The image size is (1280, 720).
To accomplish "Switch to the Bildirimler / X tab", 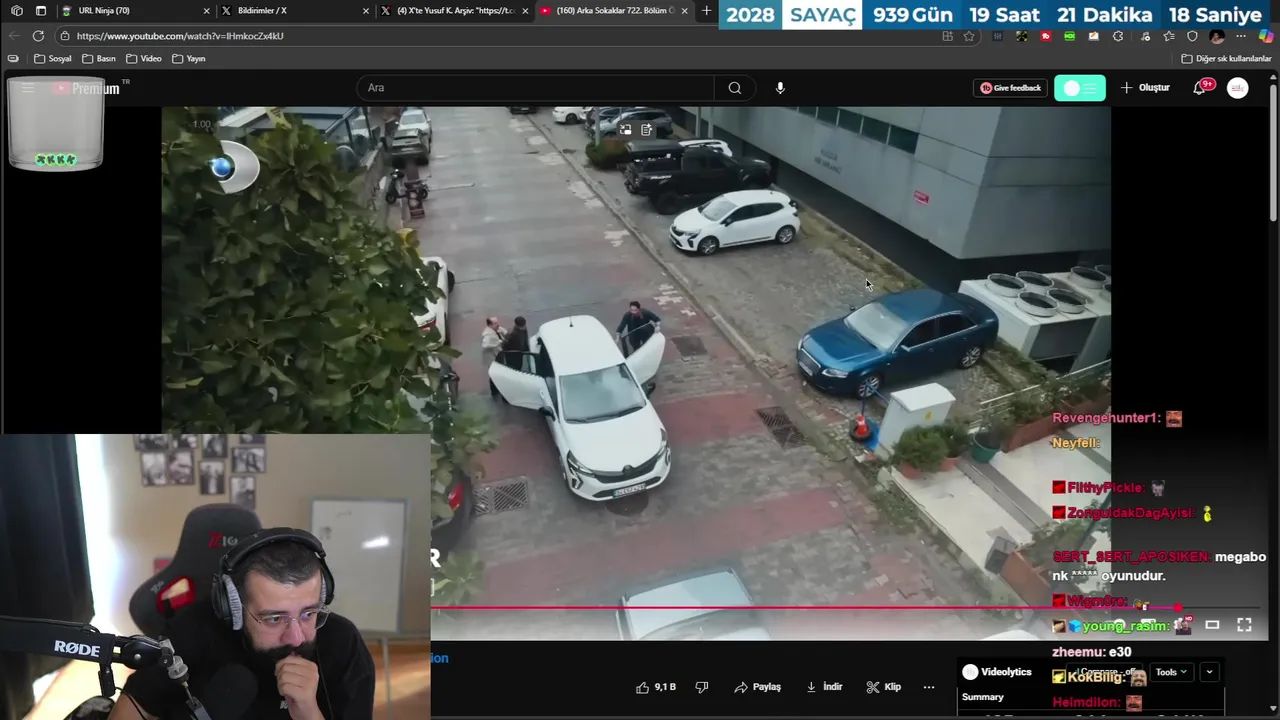I will 295,11.
